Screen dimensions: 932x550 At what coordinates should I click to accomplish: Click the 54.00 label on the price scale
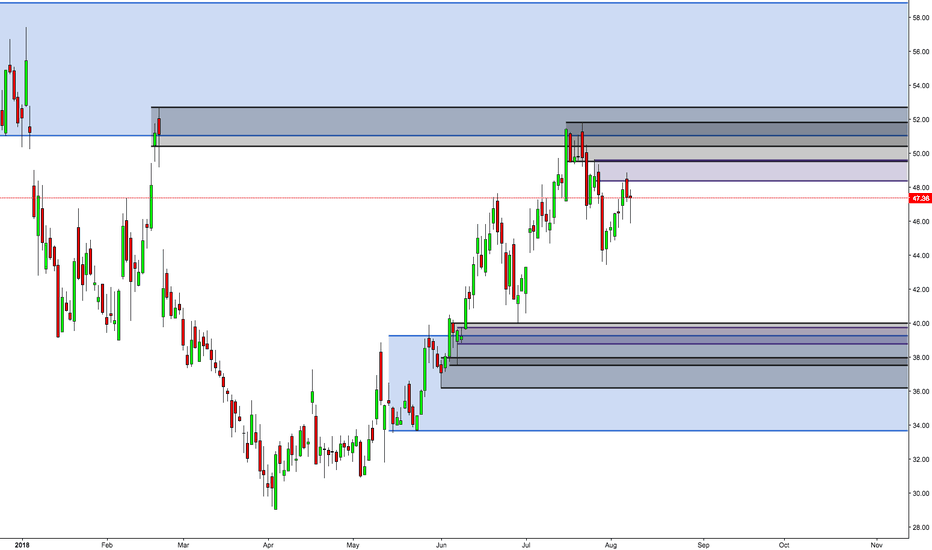tap(921, 86)
